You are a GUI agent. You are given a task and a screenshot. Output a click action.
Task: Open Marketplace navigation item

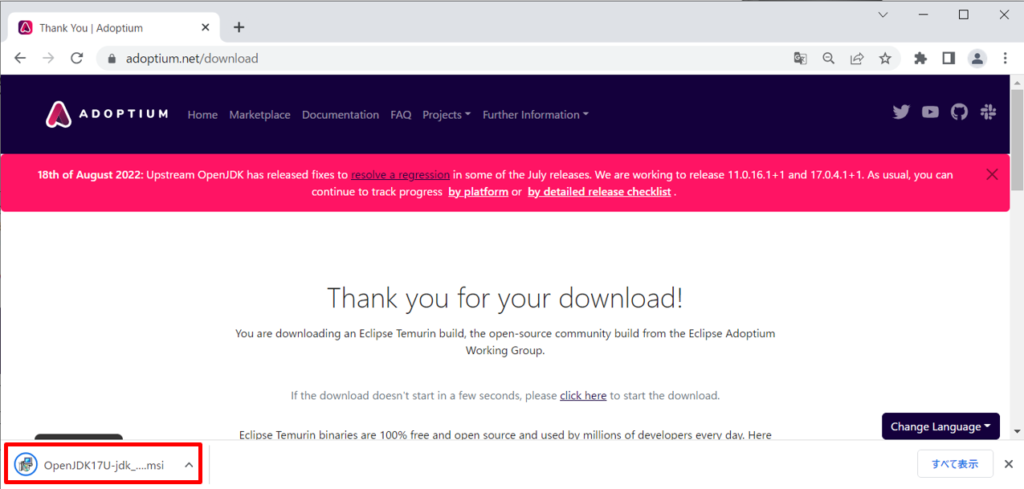(x=259, y=114)
